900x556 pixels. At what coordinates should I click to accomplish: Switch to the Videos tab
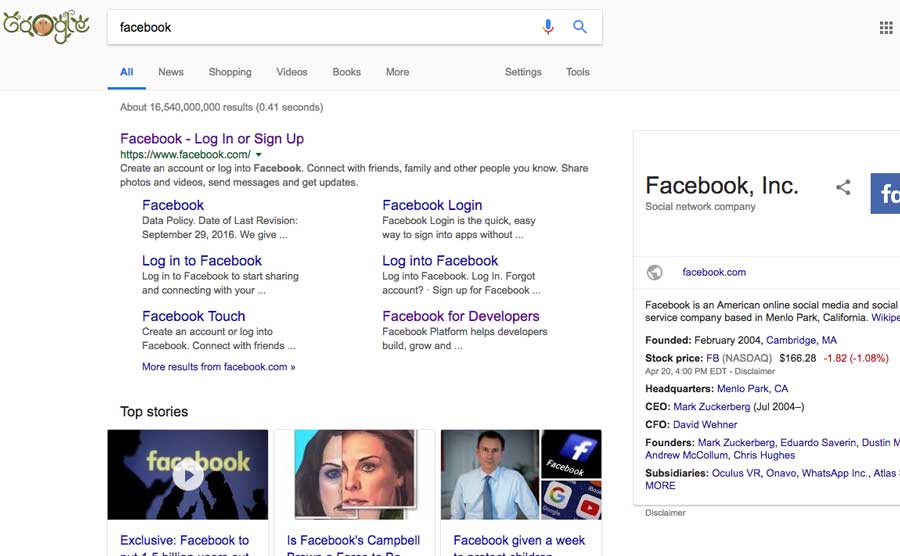coord(292,72)
